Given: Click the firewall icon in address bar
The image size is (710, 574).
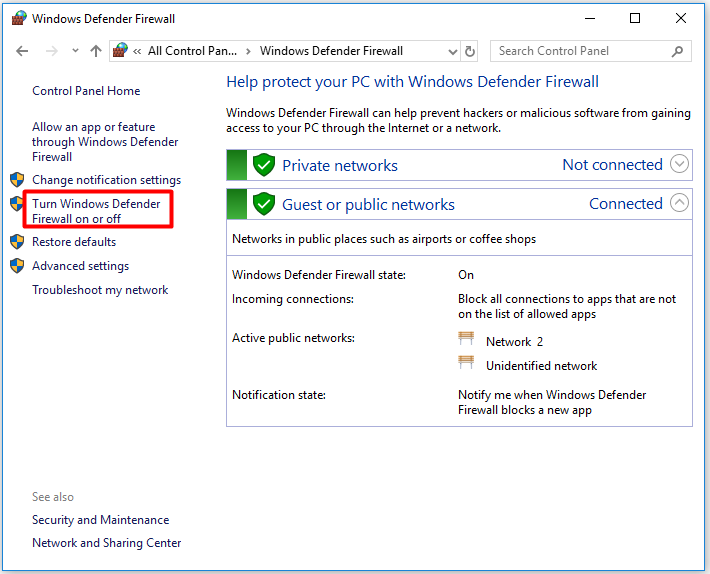Looking at the screenshot, I should (x=120, y=50).
